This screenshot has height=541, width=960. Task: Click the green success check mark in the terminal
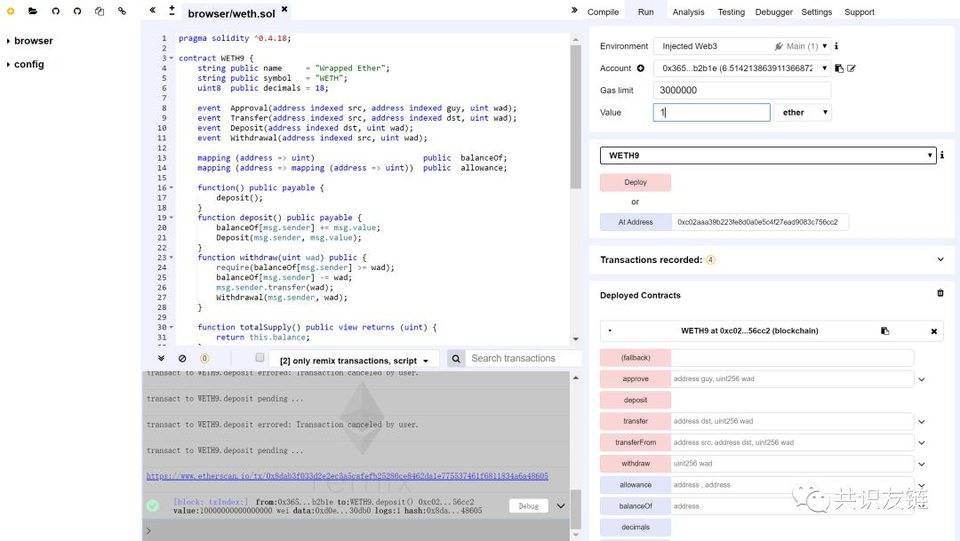[x=152, y=506]
